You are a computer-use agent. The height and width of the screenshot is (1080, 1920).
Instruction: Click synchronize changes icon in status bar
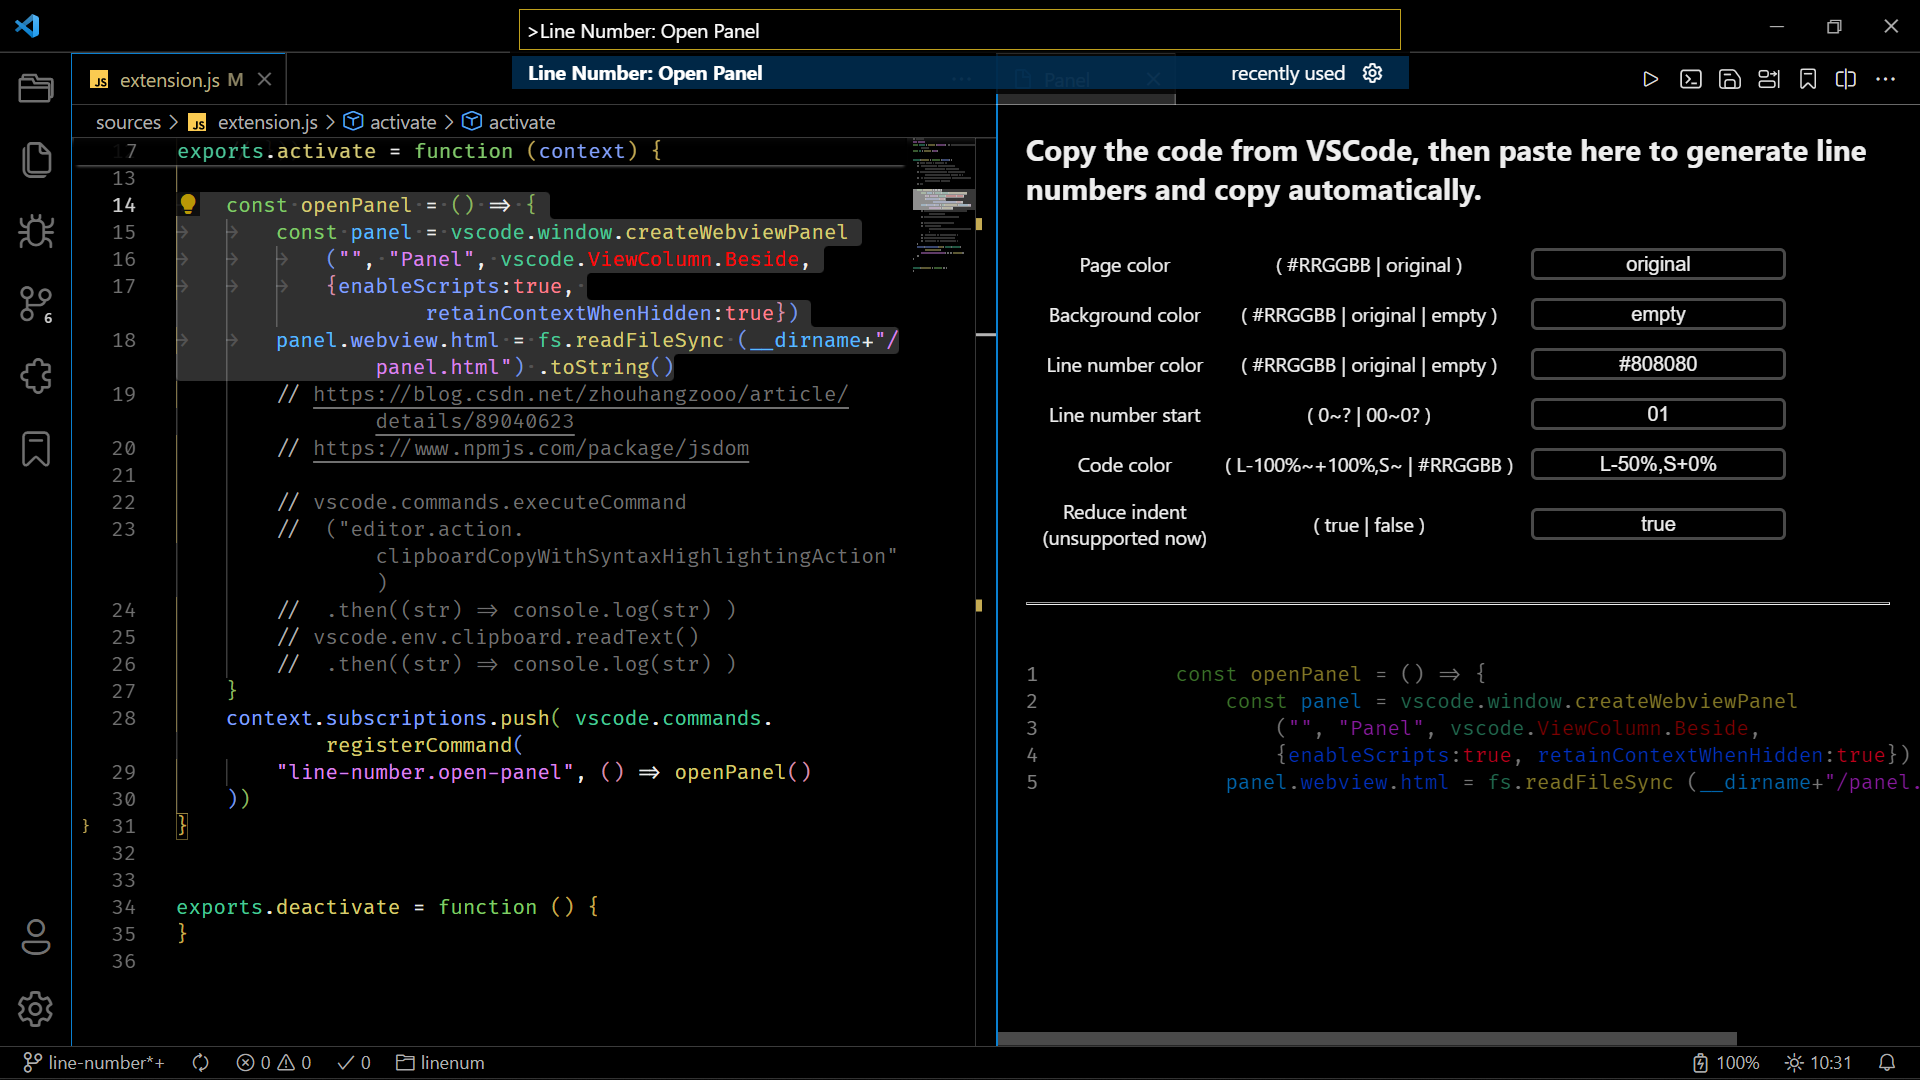point(201,1063)
